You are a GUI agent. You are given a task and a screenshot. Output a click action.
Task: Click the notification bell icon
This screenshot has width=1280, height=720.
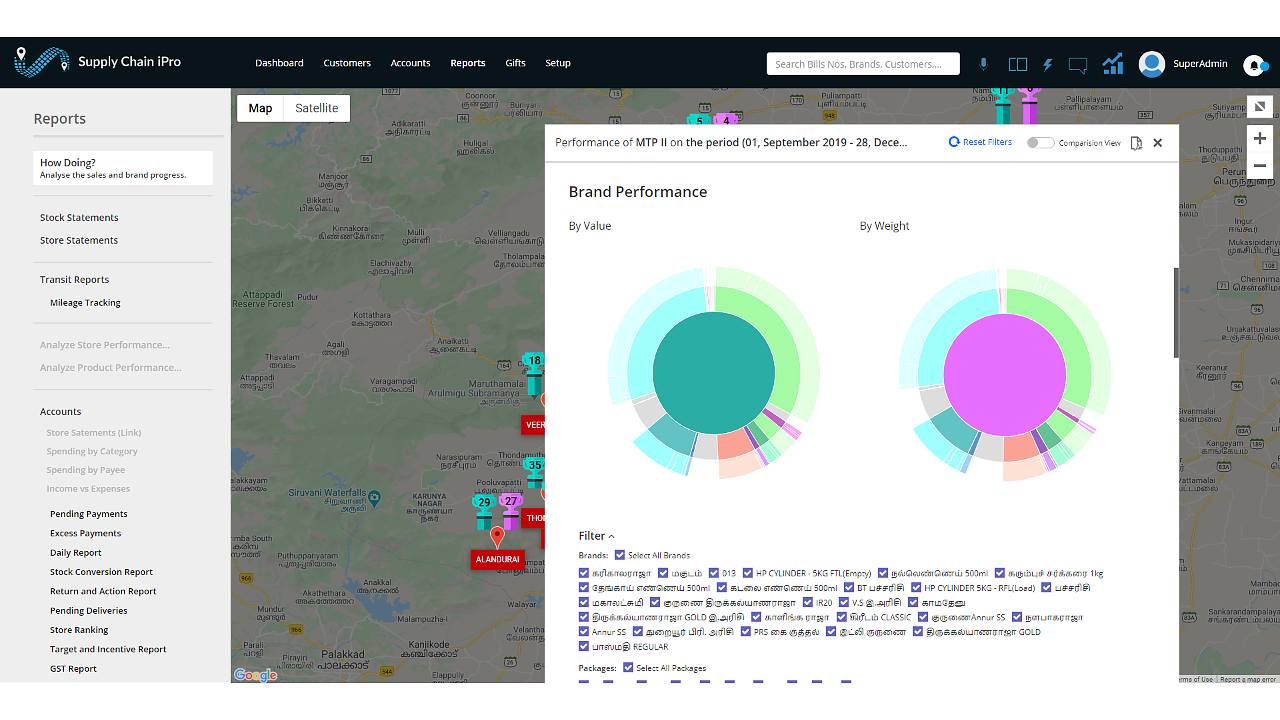click(x=1254, y=65)
